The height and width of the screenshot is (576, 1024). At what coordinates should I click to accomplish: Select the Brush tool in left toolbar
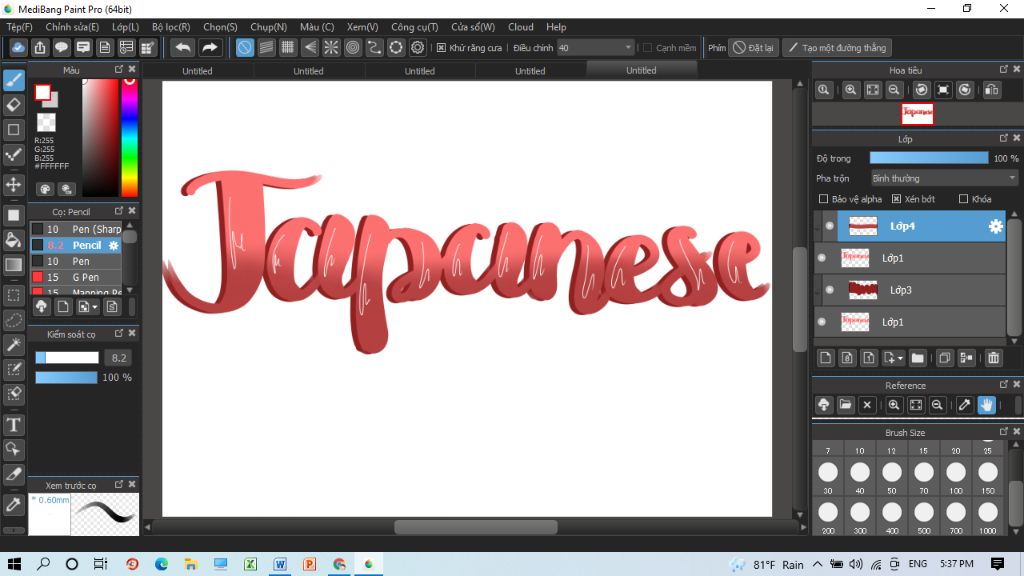click(x=14, y=80)
